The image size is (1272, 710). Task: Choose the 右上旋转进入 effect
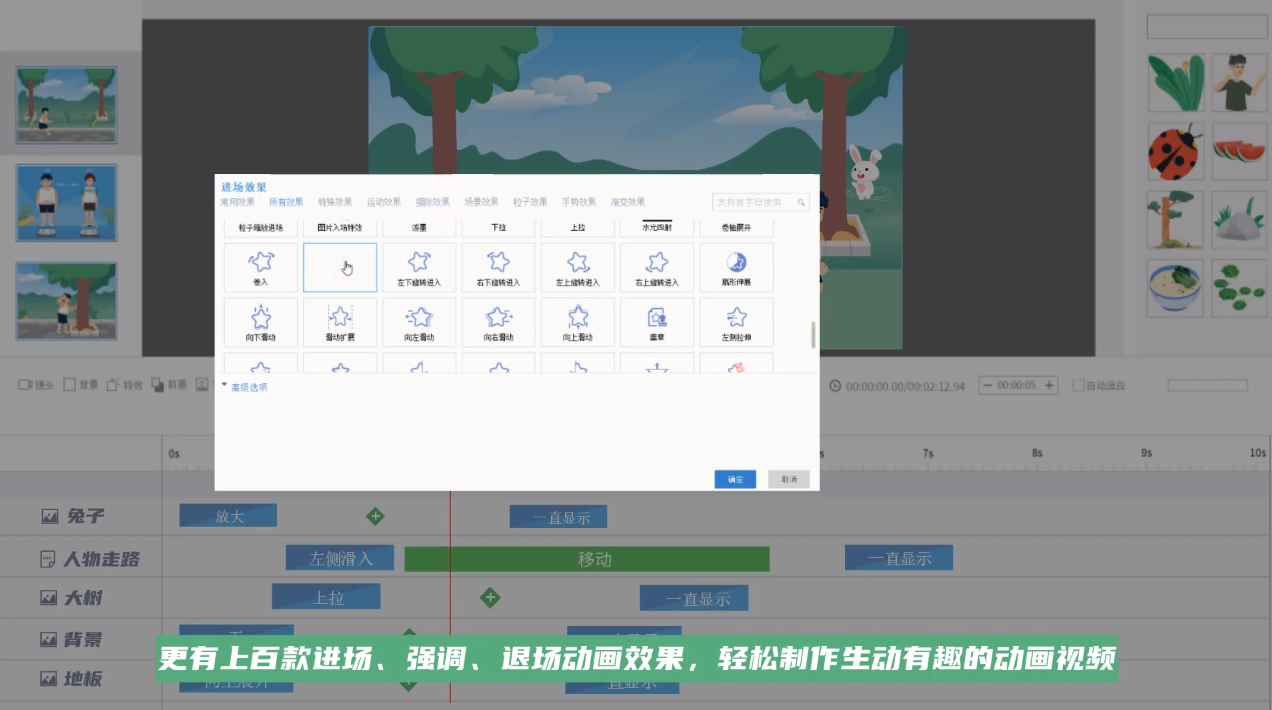coord(657,267)
